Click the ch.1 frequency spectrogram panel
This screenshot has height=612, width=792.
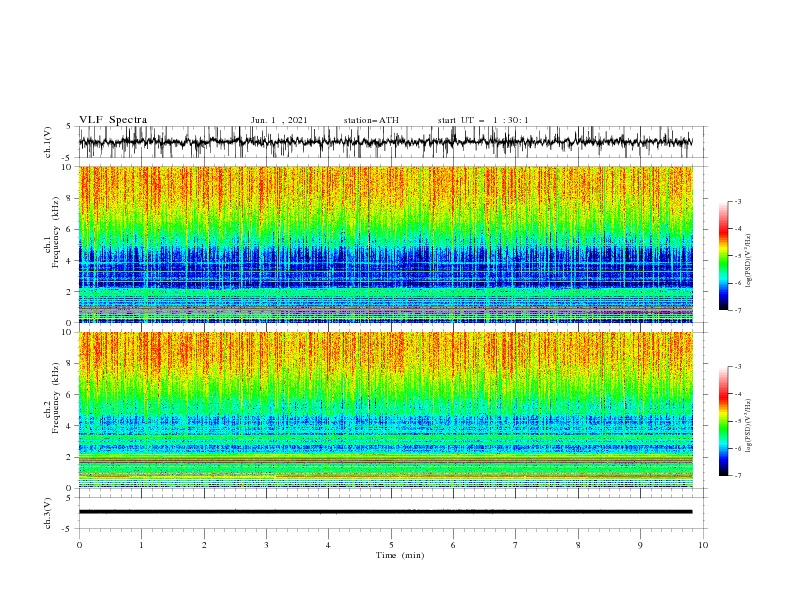386,244
